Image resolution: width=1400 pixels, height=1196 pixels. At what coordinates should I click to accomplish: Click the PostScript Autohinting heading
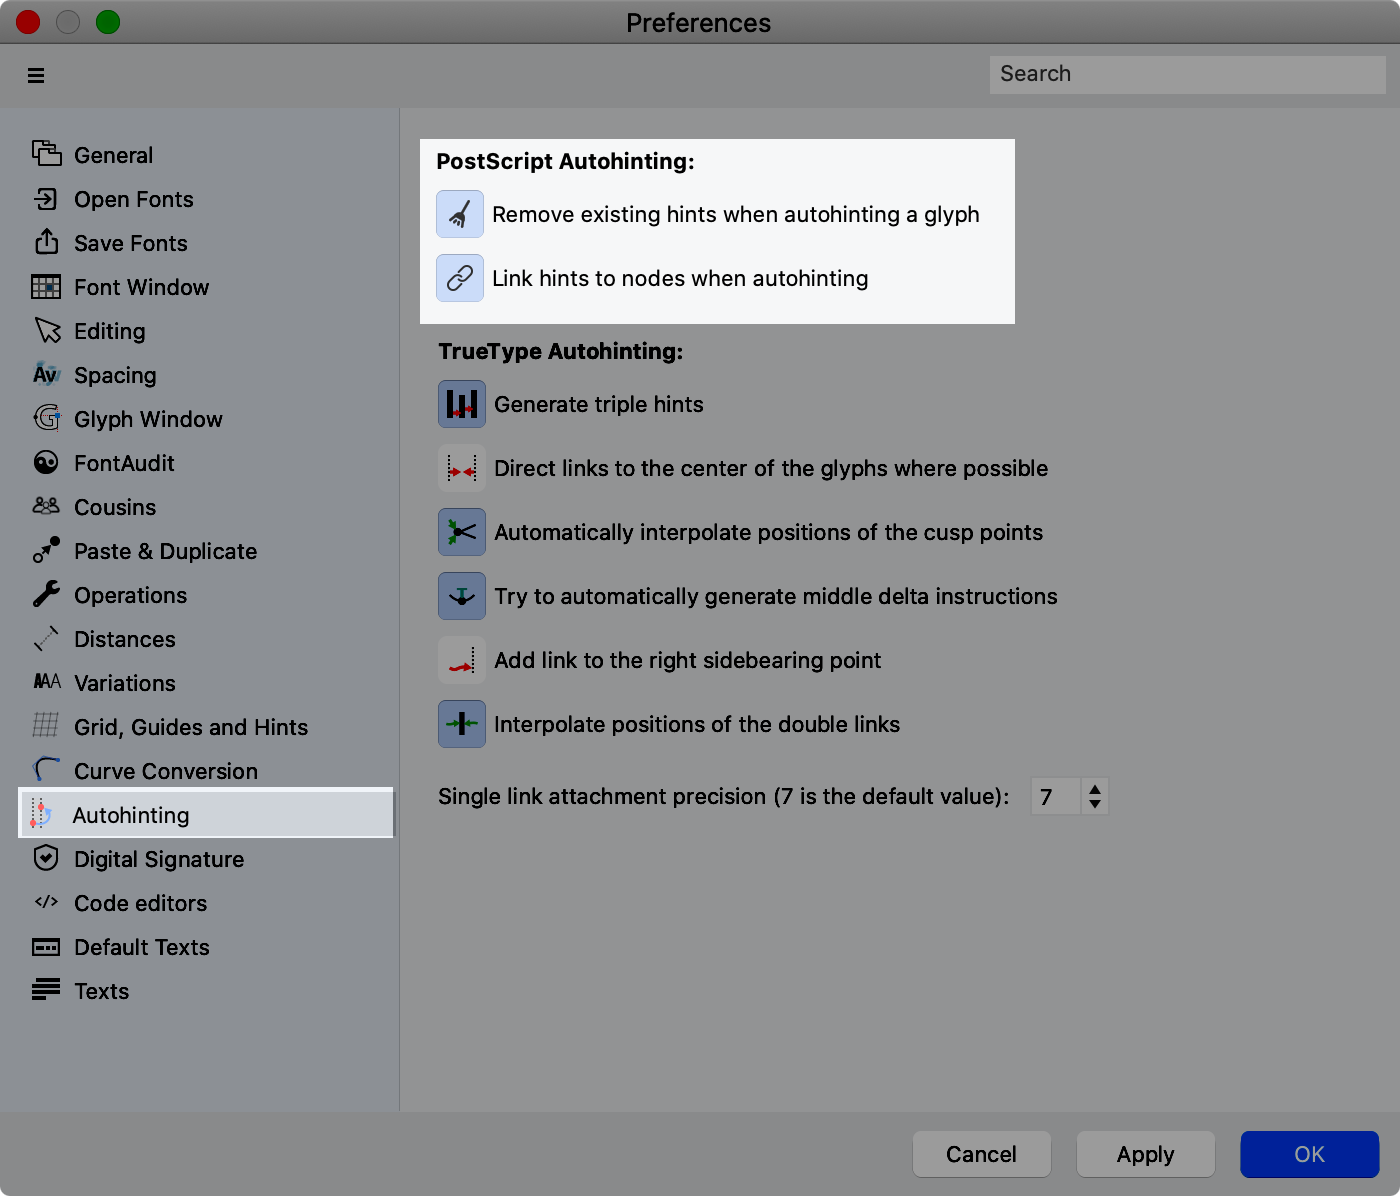pyautogui.click(x=565, y=161)
